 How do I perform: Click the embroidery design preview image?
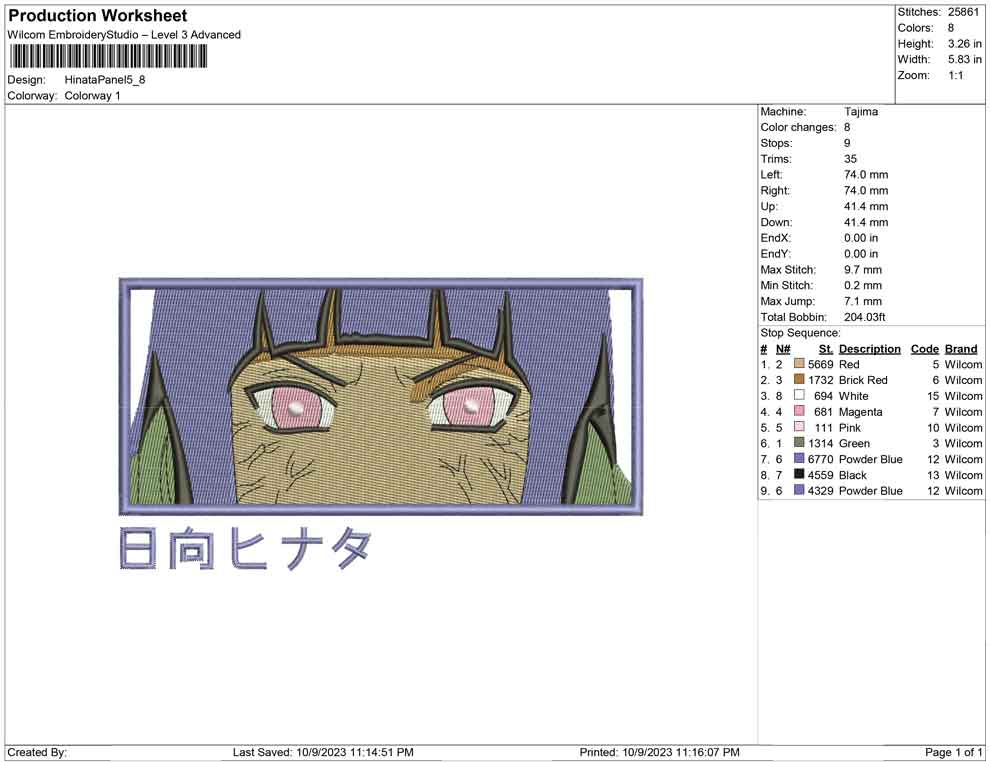pos(381,396)
